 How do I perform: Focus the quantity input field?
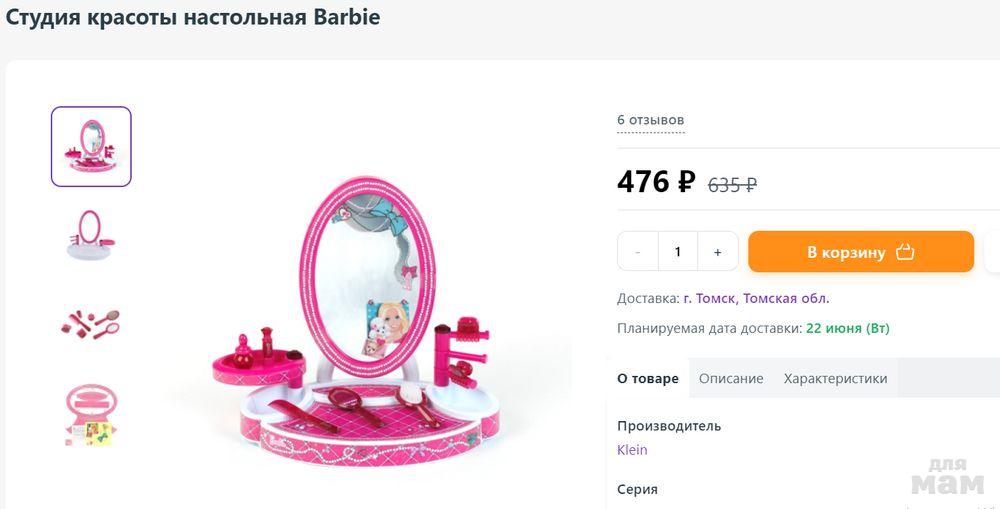click(678, 252)
